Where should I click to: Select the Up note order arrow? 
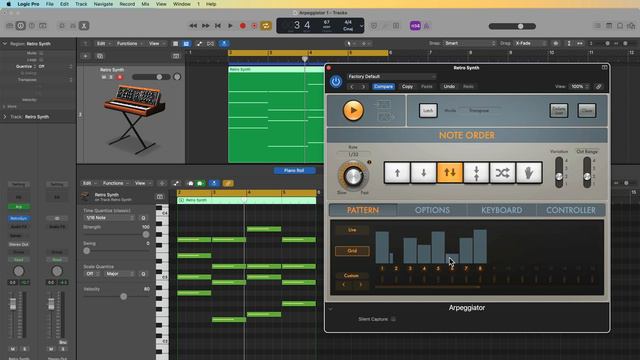point(397,173)
